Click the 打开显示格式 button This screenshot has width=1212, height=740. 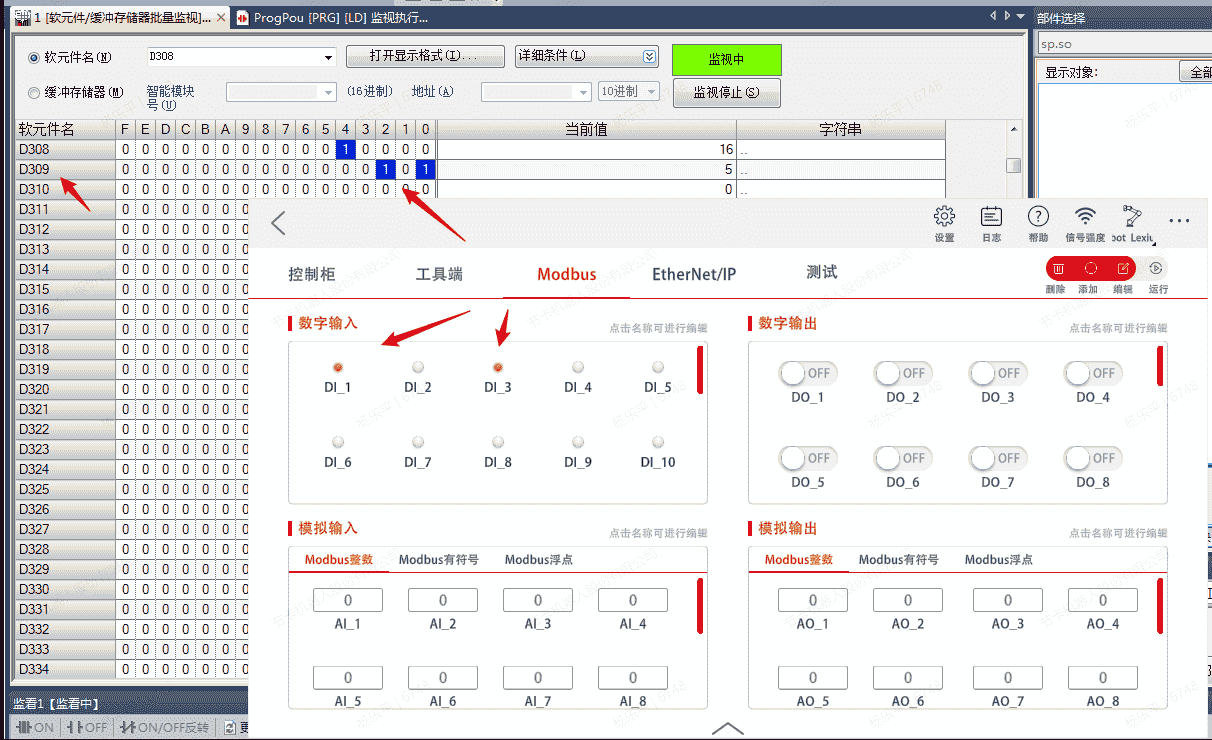[423, 56]
